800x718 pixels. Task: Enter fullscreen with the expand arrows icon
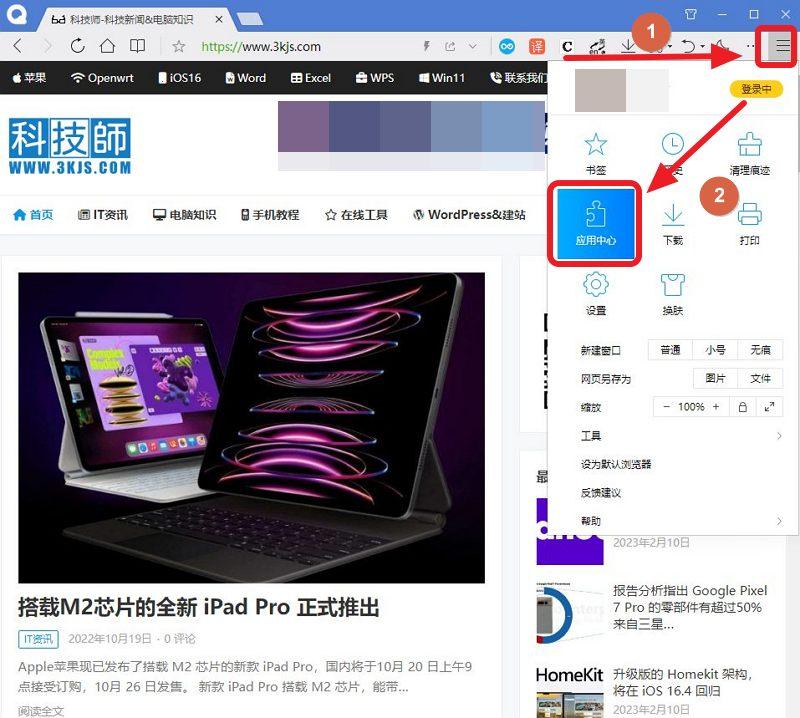point(769,407)
